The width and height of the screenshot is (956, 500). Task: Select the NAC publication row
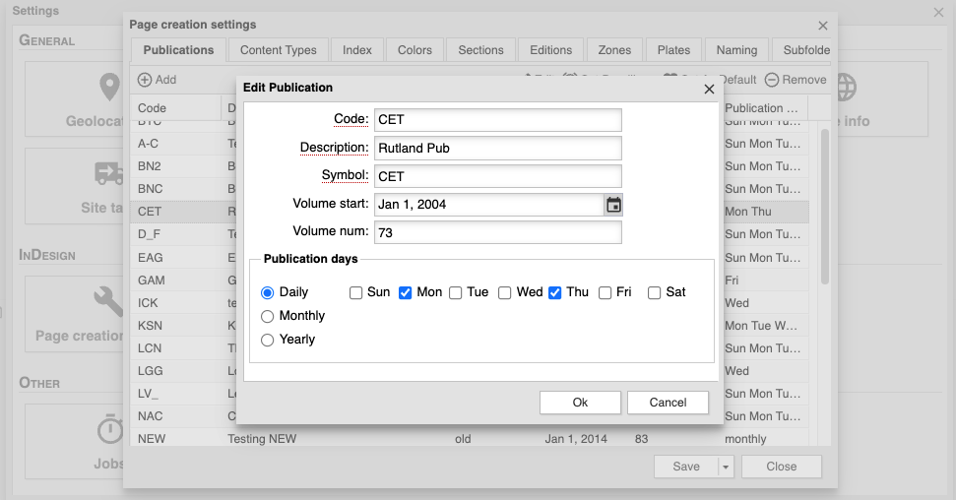[469, 416]
